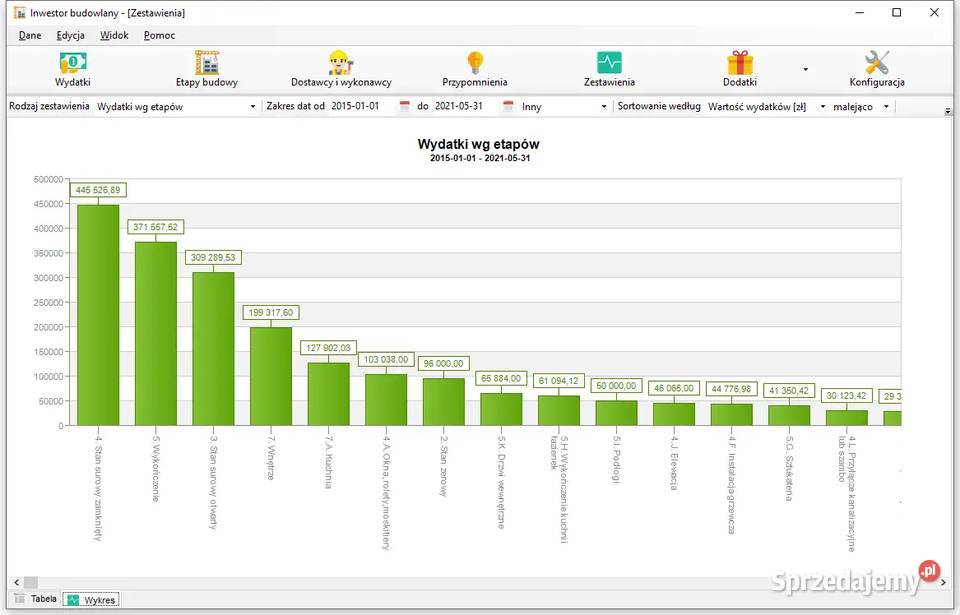Click the start date 2015-01-01 field
The width and height of the screenshot is (960, 615).
362,106
